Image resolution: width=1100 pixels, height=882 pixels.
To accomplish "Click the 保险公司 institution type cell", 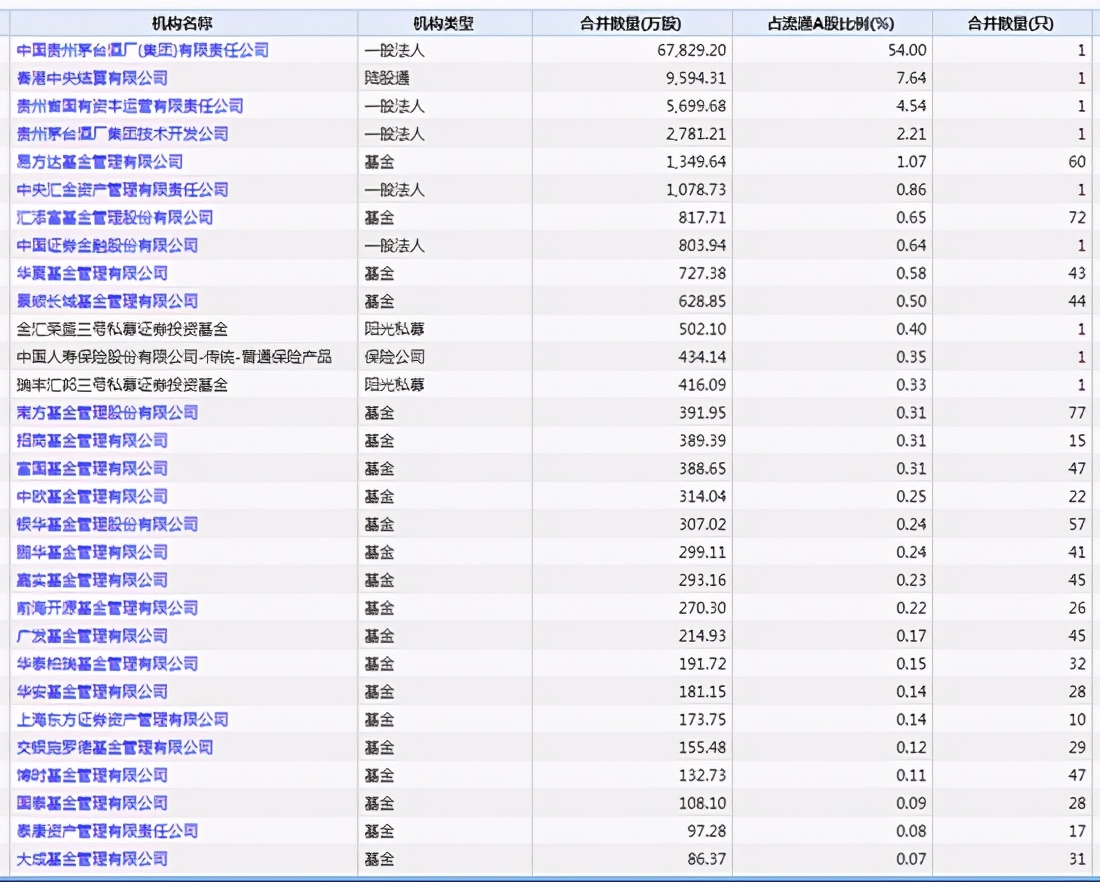I will [394, 357].
